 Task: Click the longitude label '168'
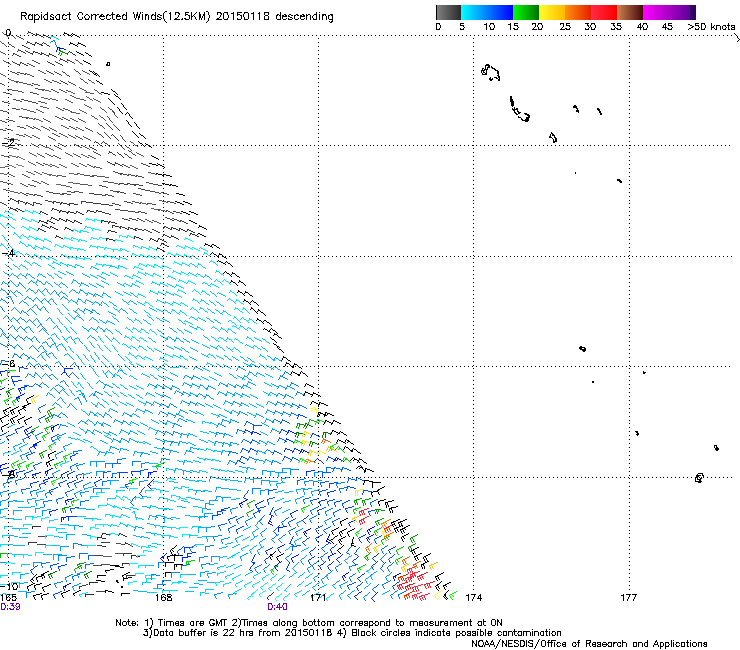point(163,598)
